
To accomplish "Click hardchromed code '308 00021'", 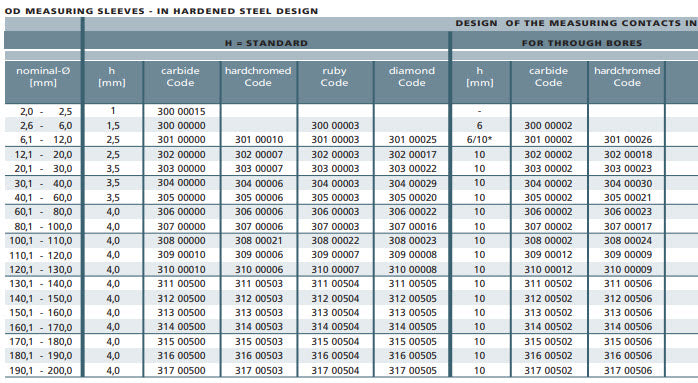I will click(x=259, y=240).
